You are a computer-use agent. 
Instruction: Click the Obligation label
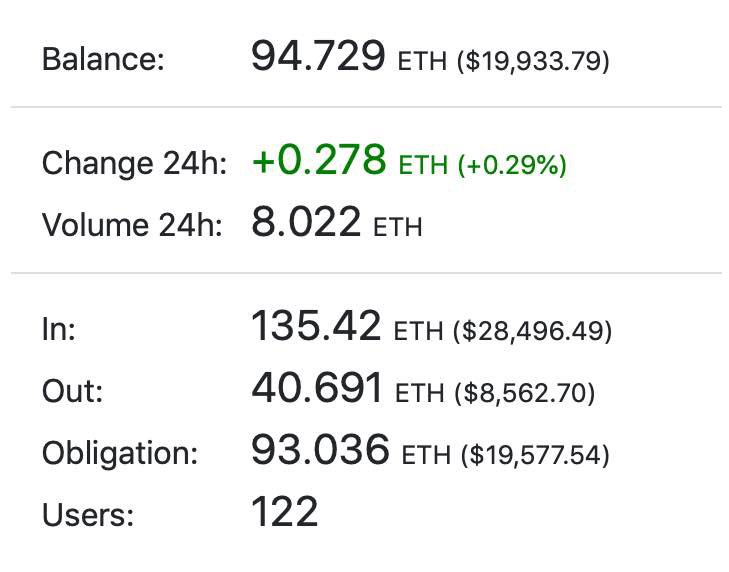click(120, 453)
